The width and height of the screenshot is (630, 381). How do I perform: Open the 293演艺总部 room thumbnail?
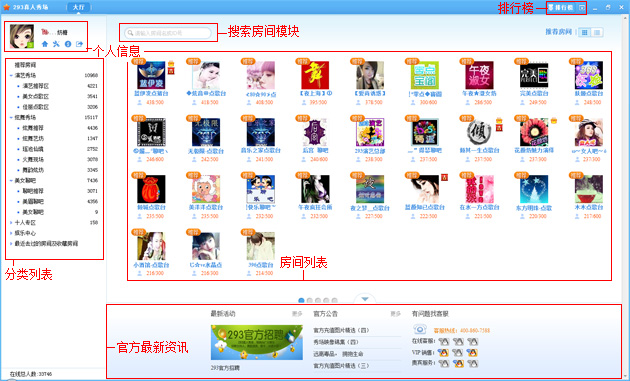pyautogui.click(x=370, y=132)
